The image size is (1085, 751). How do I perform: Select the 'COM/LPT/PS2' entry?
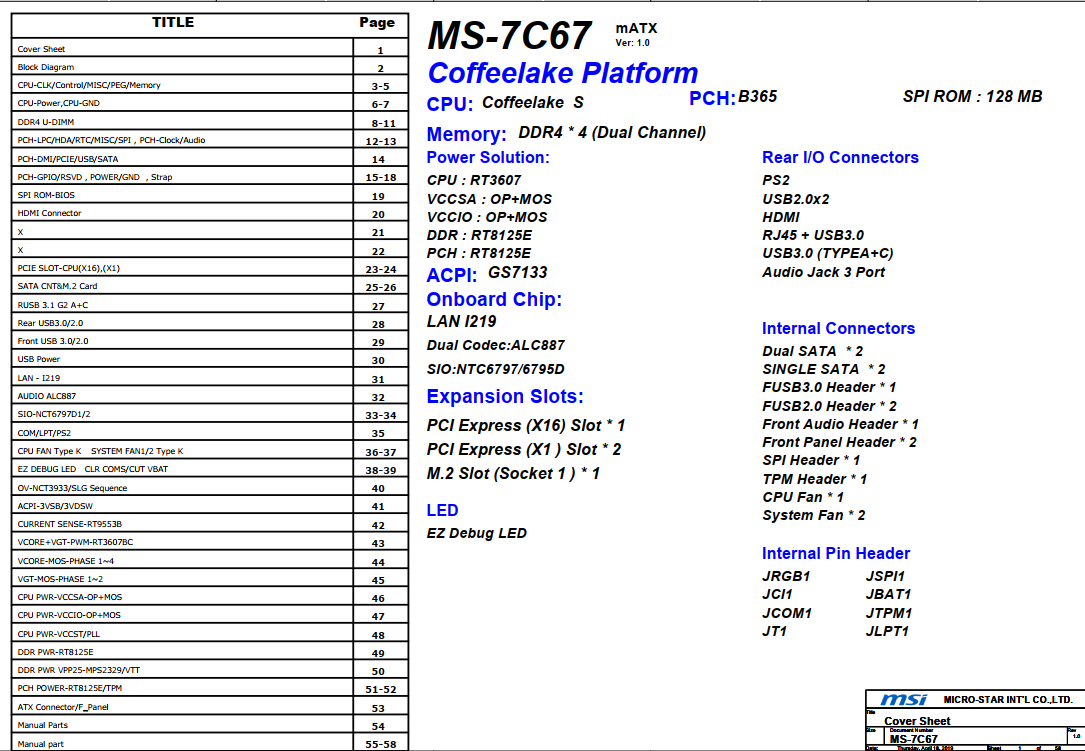click(x=210, y=433)
